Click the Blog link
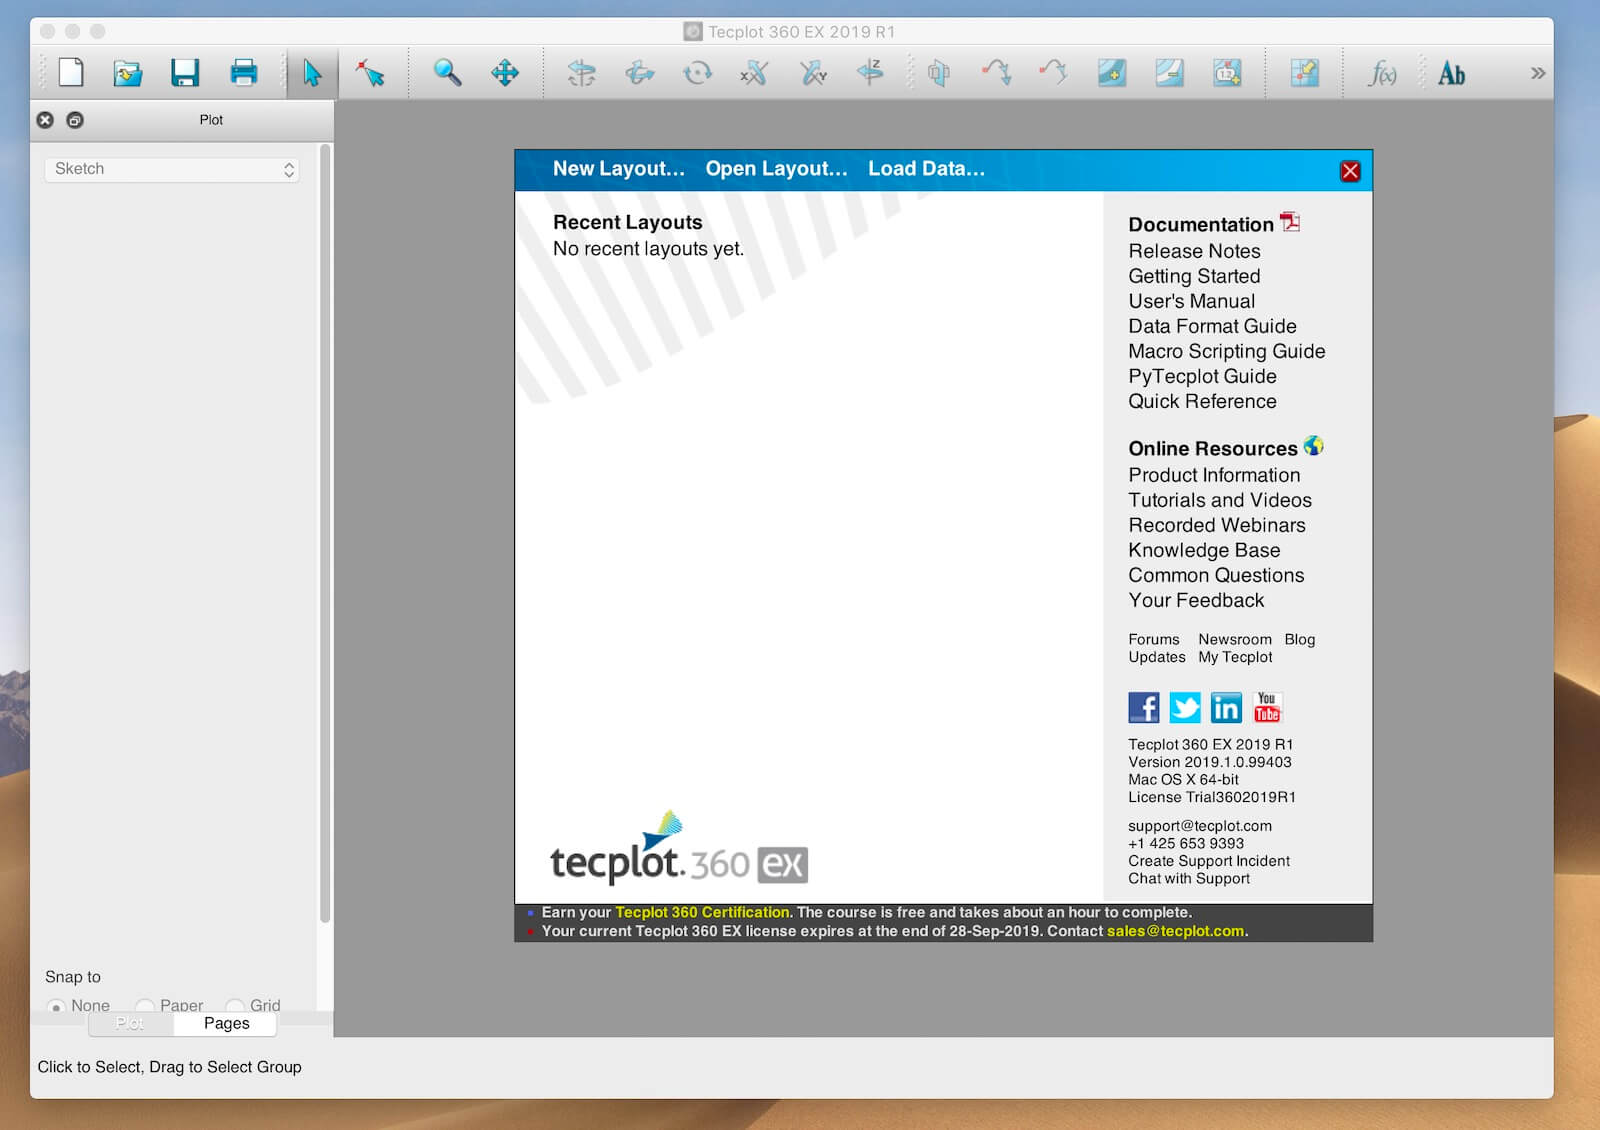 [x=1300, y=639]
